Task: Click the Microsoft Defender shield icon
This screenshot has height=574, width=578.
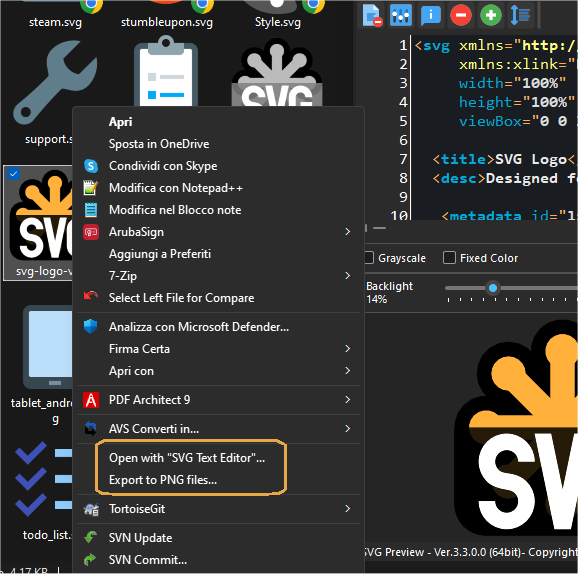Action: click(x=90, y=327)
